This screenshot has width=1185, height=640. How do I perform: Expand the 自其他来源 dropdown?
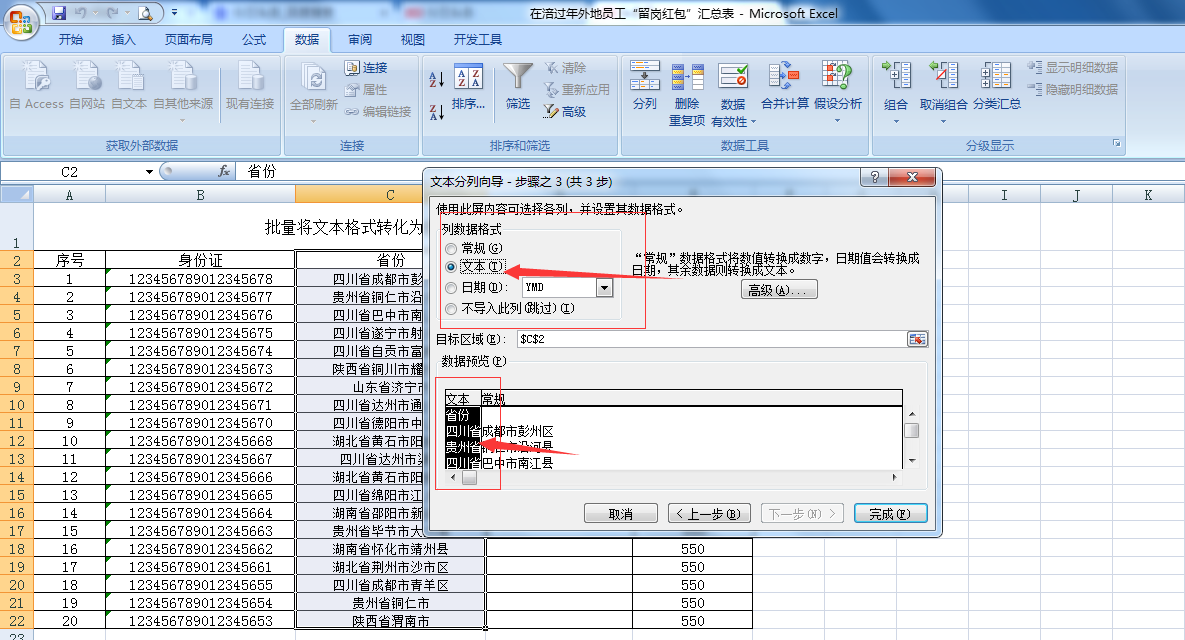[x=182, y=119]
